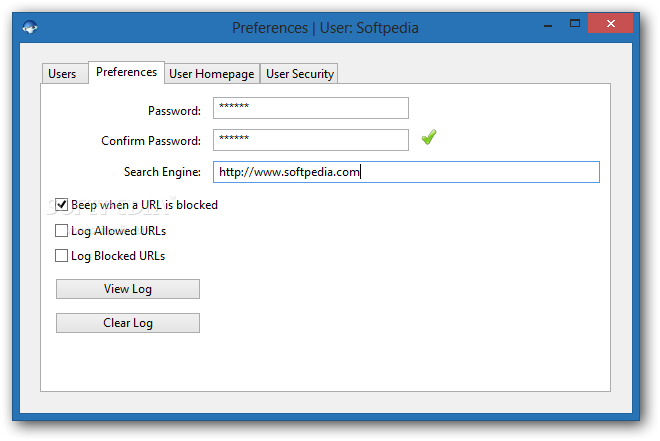Go to the User Security tab
660x441 pixels.
click(x=300, y=74)
